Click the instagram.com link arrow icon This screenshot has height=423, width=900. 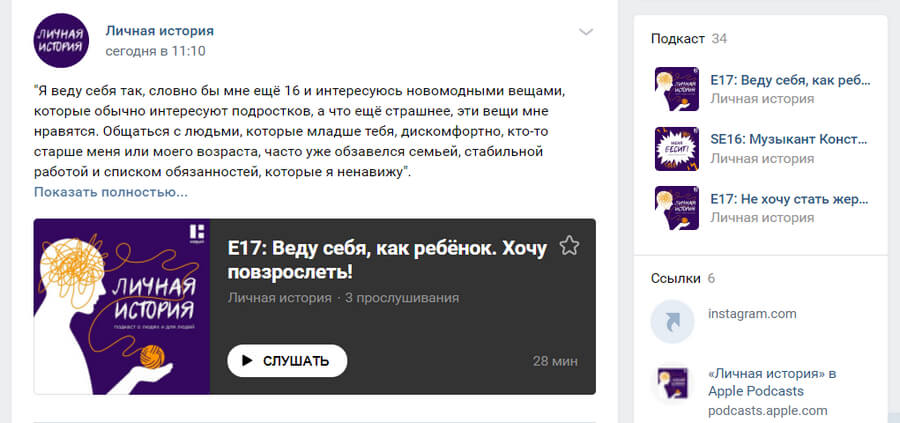(672, 322)
